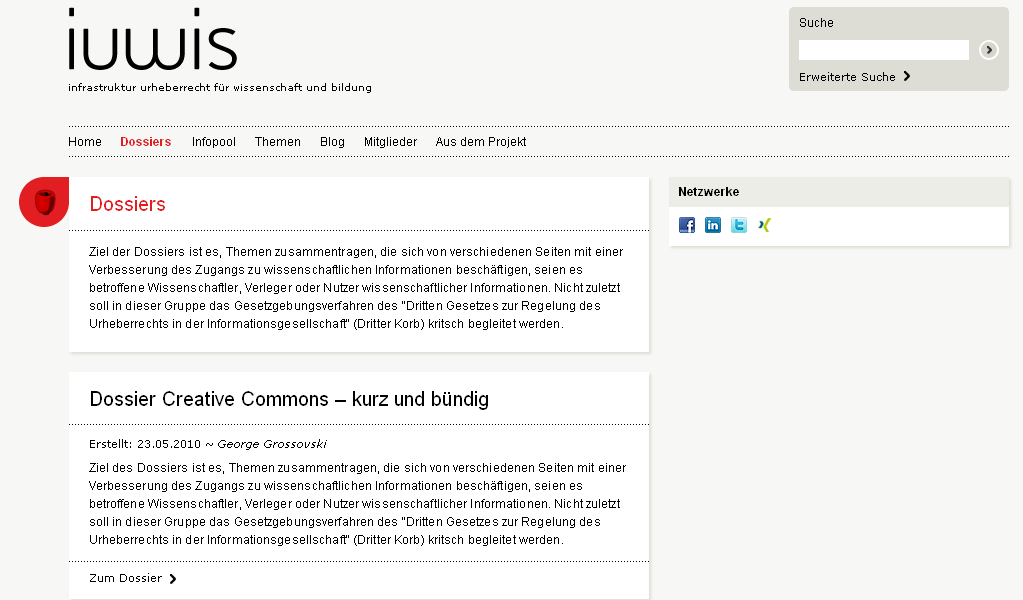Open the Mitglieder menu item
Screen dimensions: 1023x600
390,142
